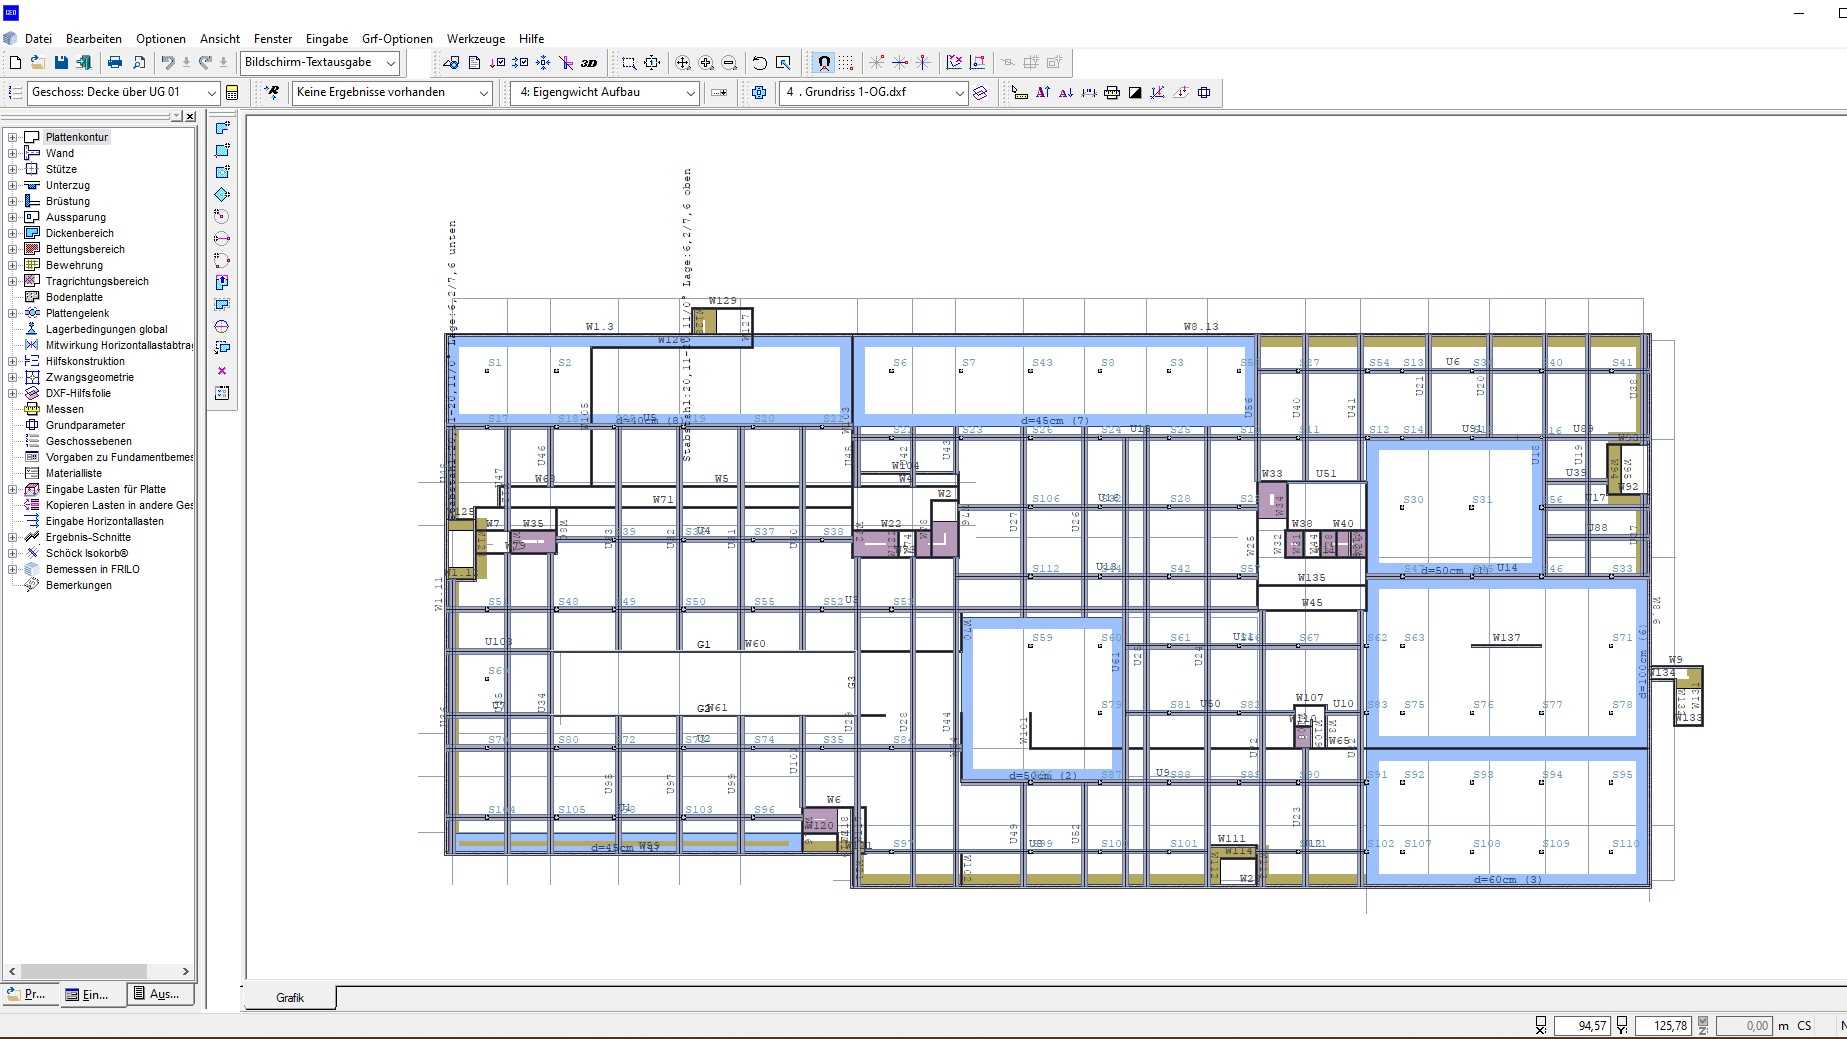The width and height of the screenshot is (1847, 1039).
Task: Click the save diskette icon
Action: [61, 63]
